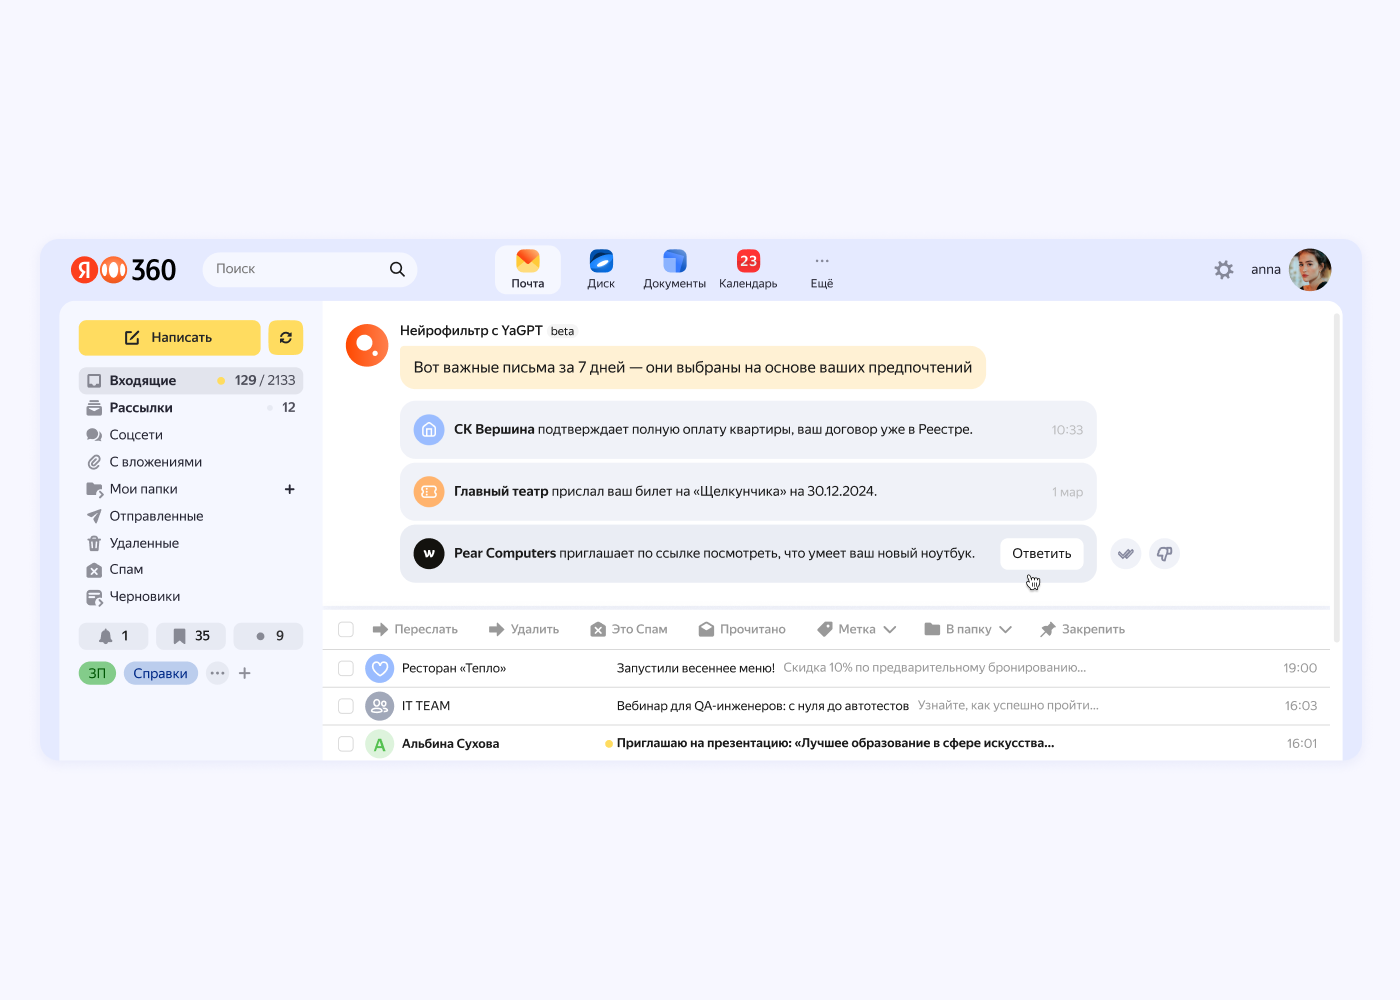The image size is (1400, 1000).
Task: Click the Pear Computers logo icon
Action: pos(429,553)
